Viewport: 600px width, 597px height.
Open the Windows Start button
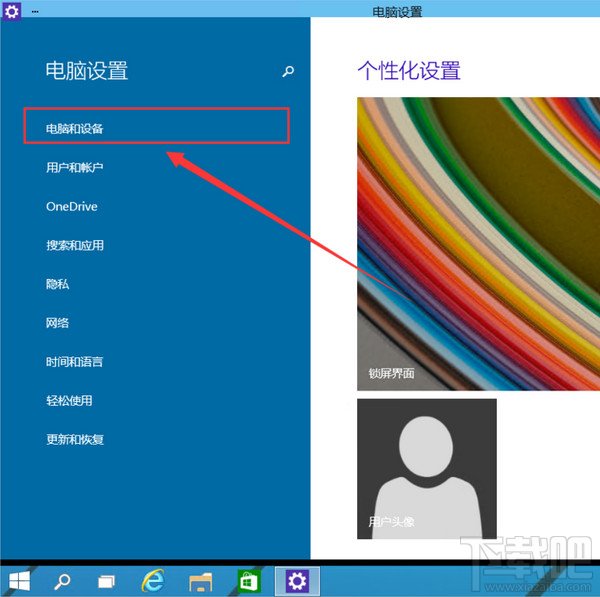pos(19,580)
